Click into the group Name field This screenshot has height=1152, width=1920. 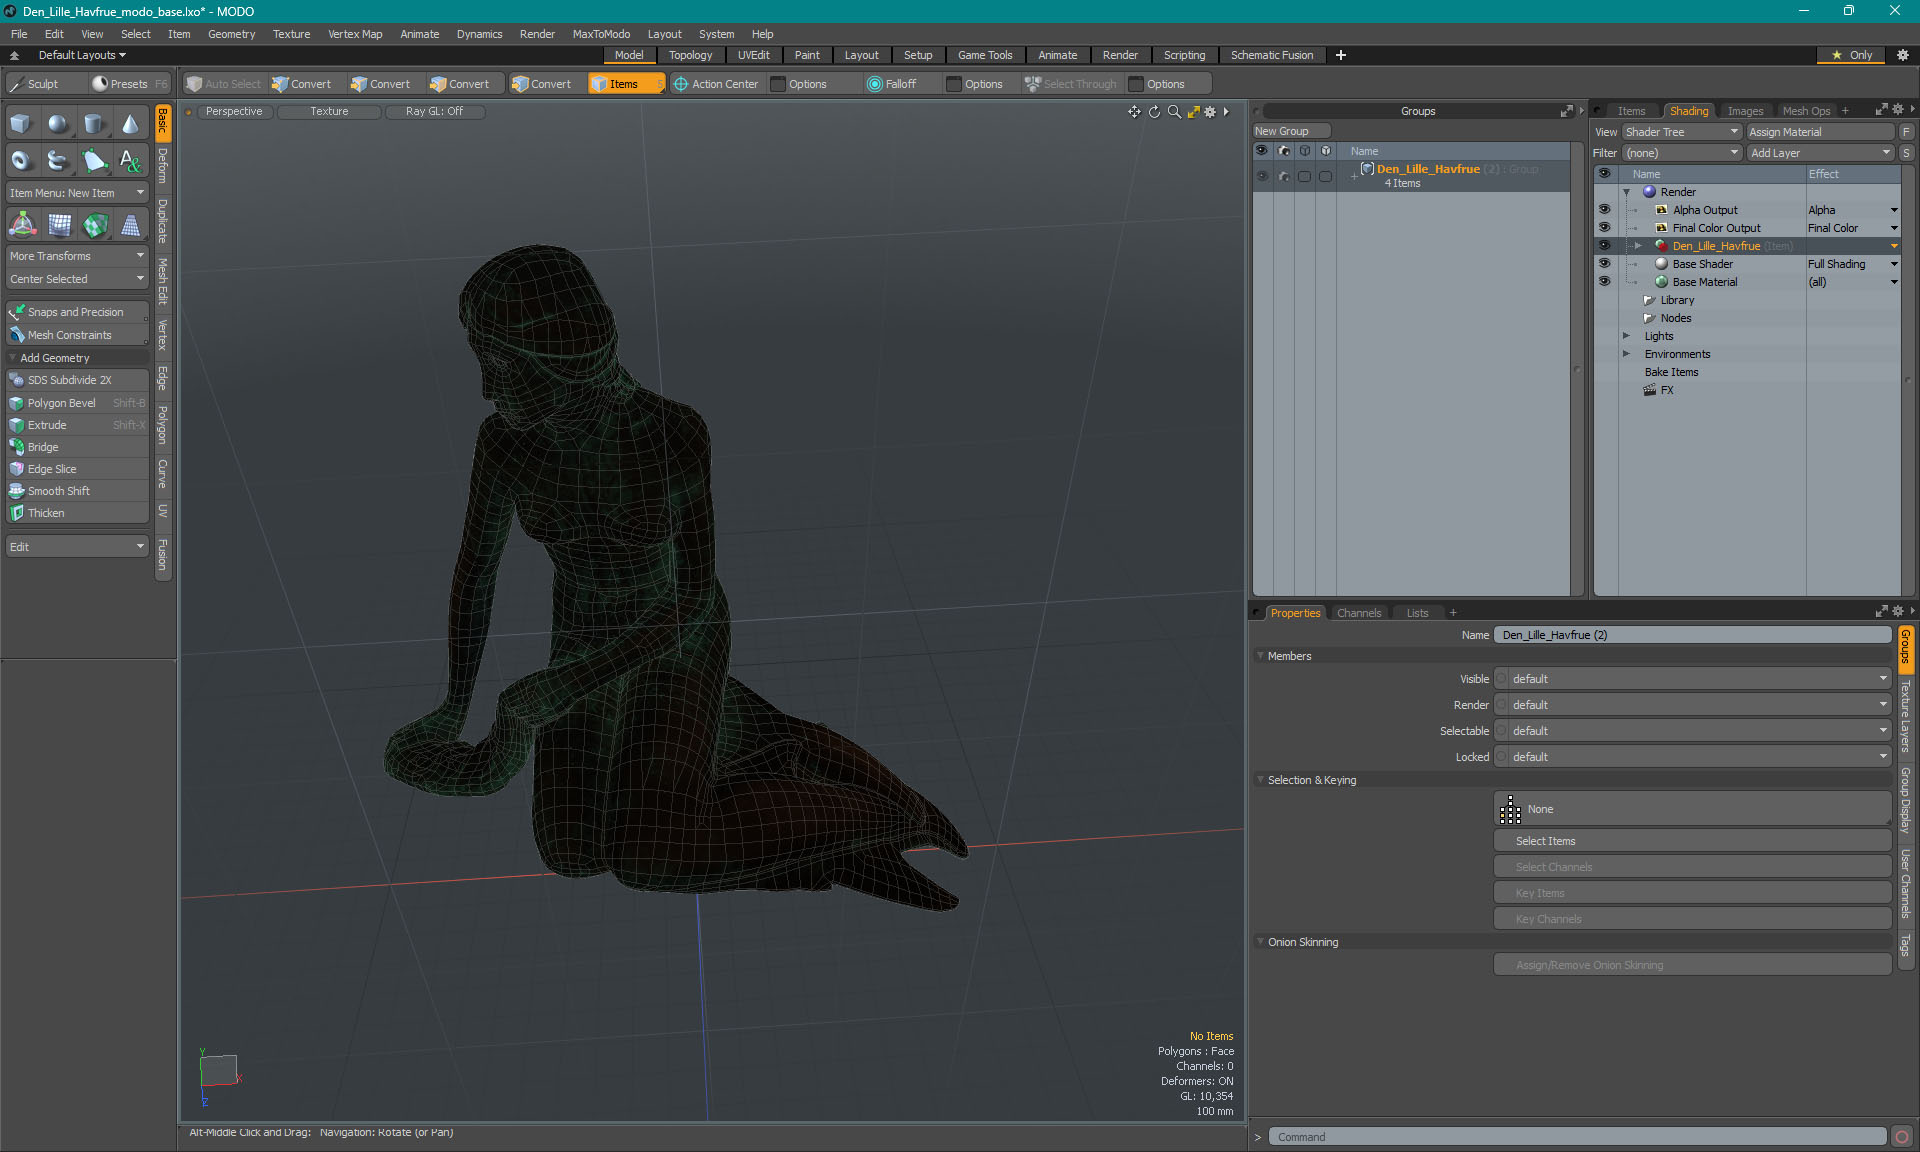pyautogui.click(x=1692, y=635)
